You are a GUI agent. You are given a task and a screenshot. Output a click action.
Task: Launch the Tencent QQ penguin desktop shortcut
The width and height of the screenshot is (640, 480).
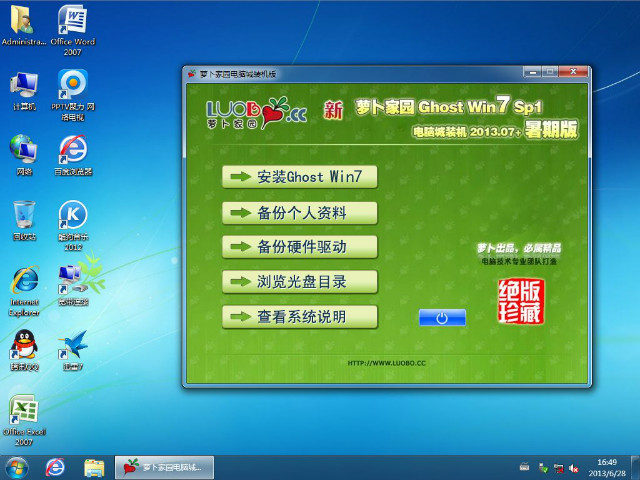24,350
